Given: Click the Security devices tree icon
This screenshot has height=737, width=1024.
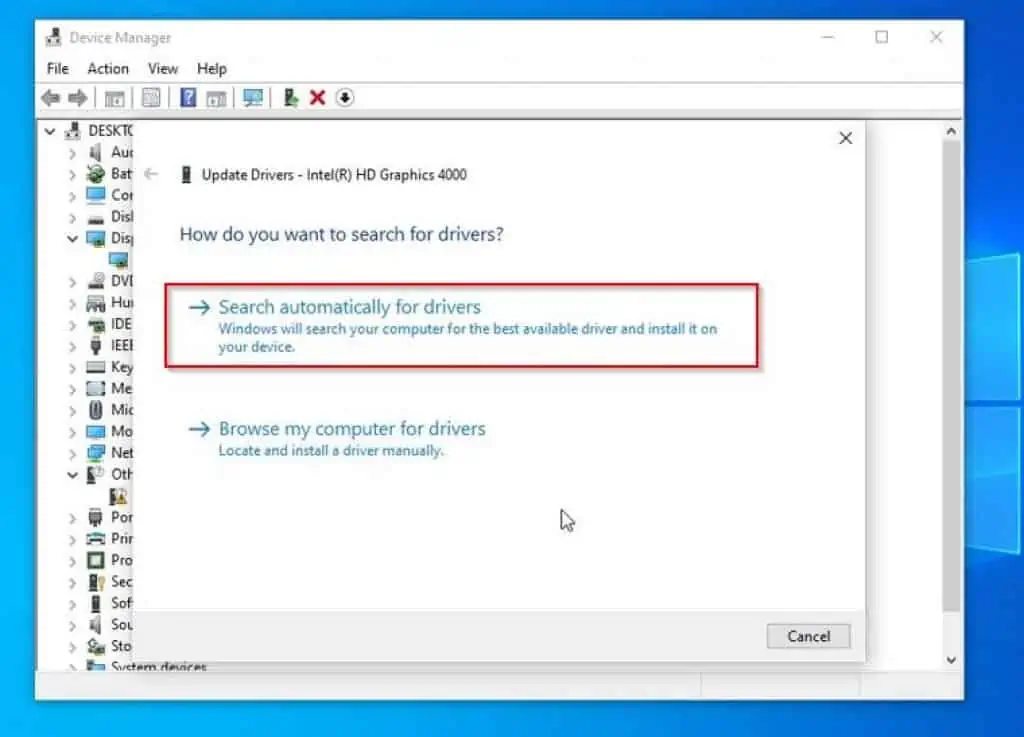Looking at the screenshot, I should 96,582.
